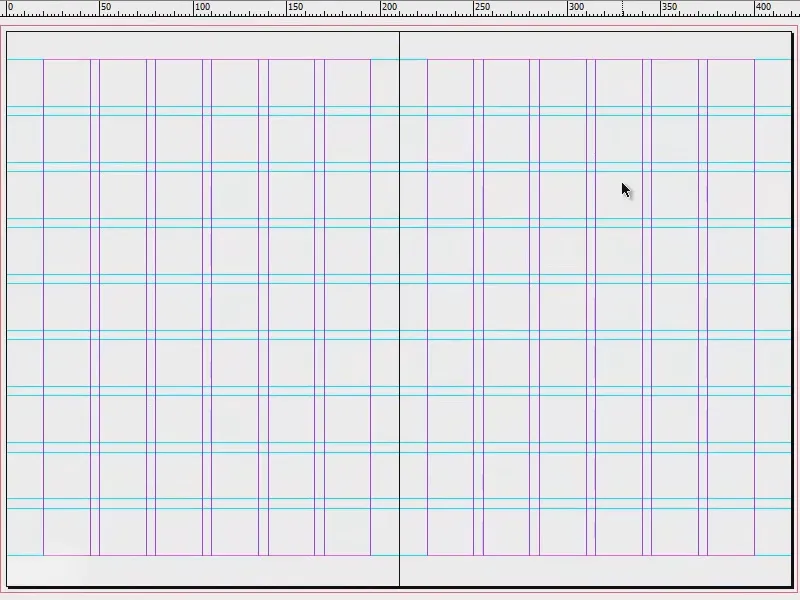
Task: Click the bottom-right corner of the right page
Action: (790, 588)
